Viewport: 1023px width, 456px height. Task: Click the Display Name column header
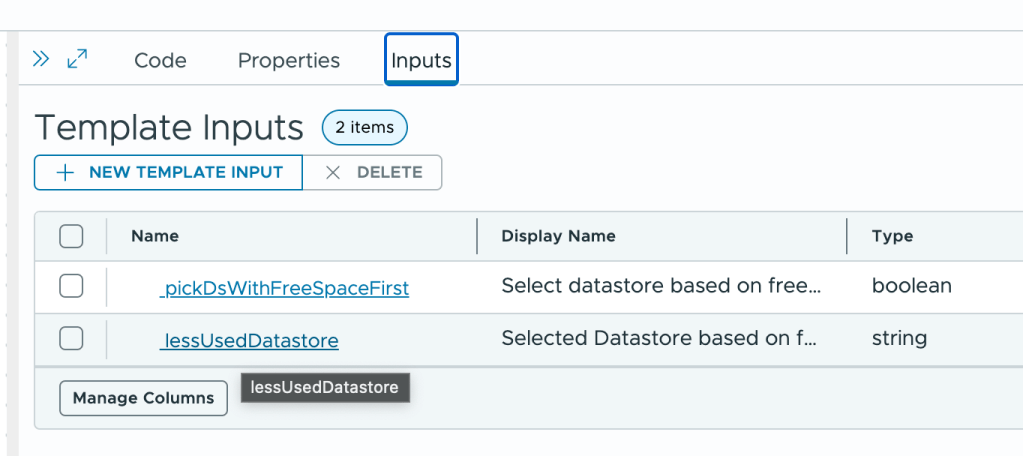point(558,236)
